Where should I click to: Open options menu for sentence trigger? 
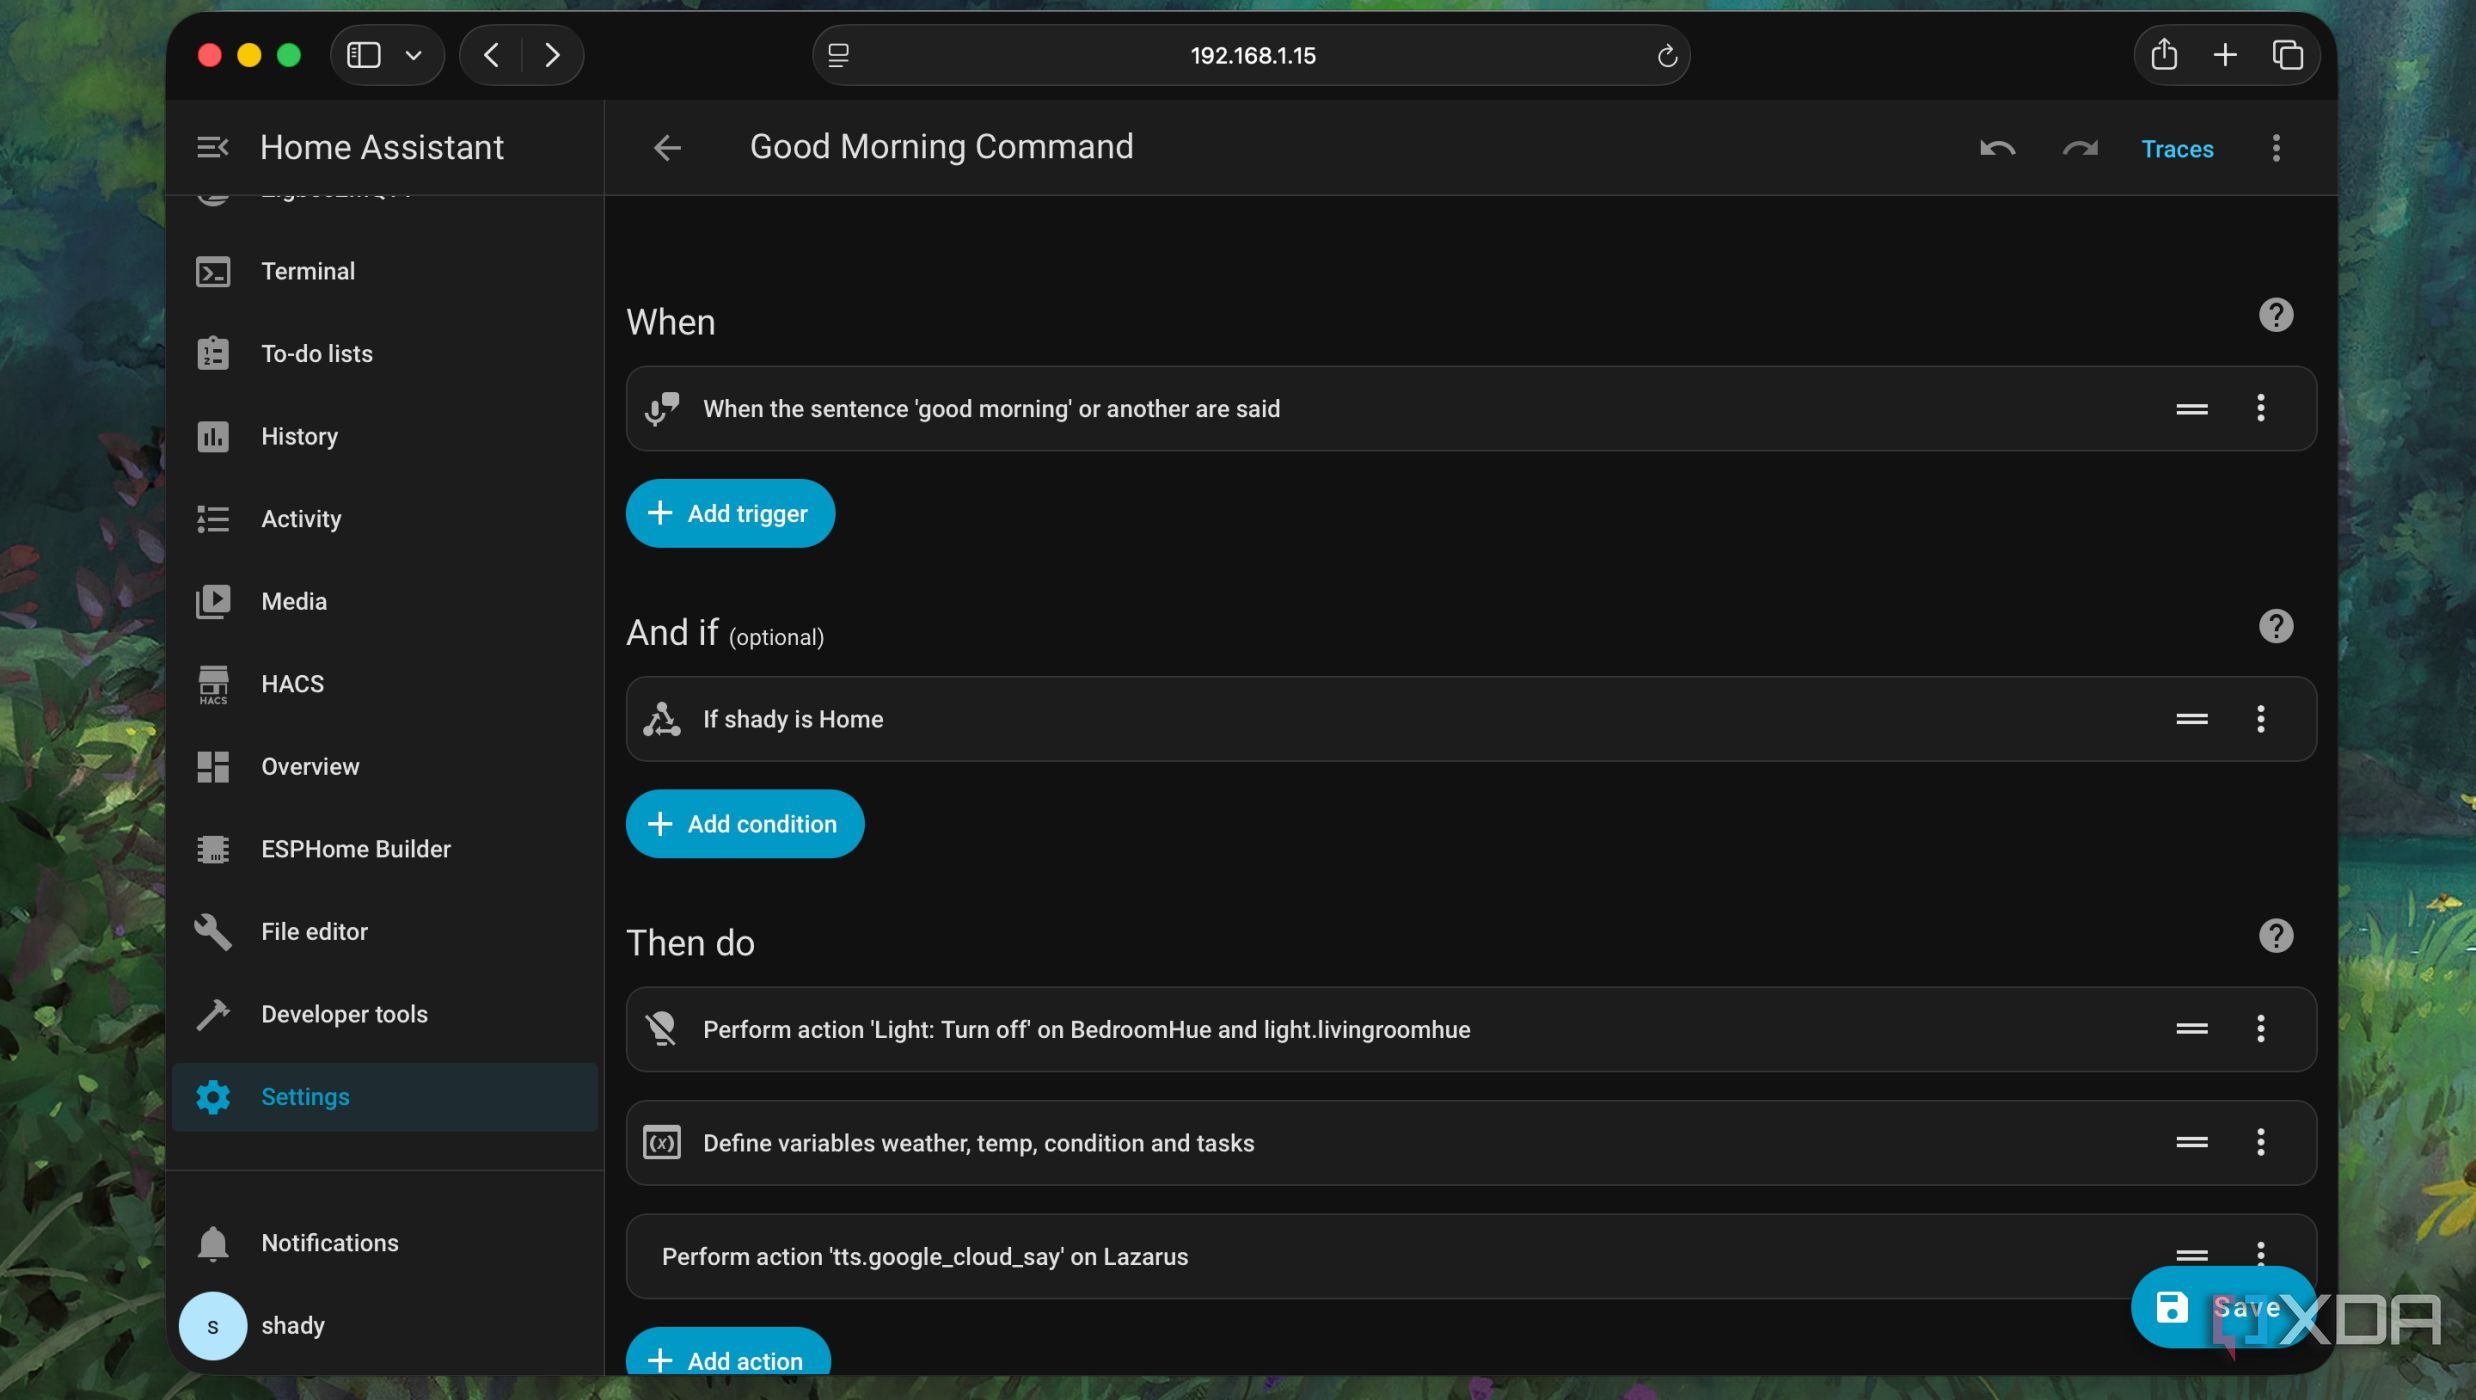point(2260,408)
